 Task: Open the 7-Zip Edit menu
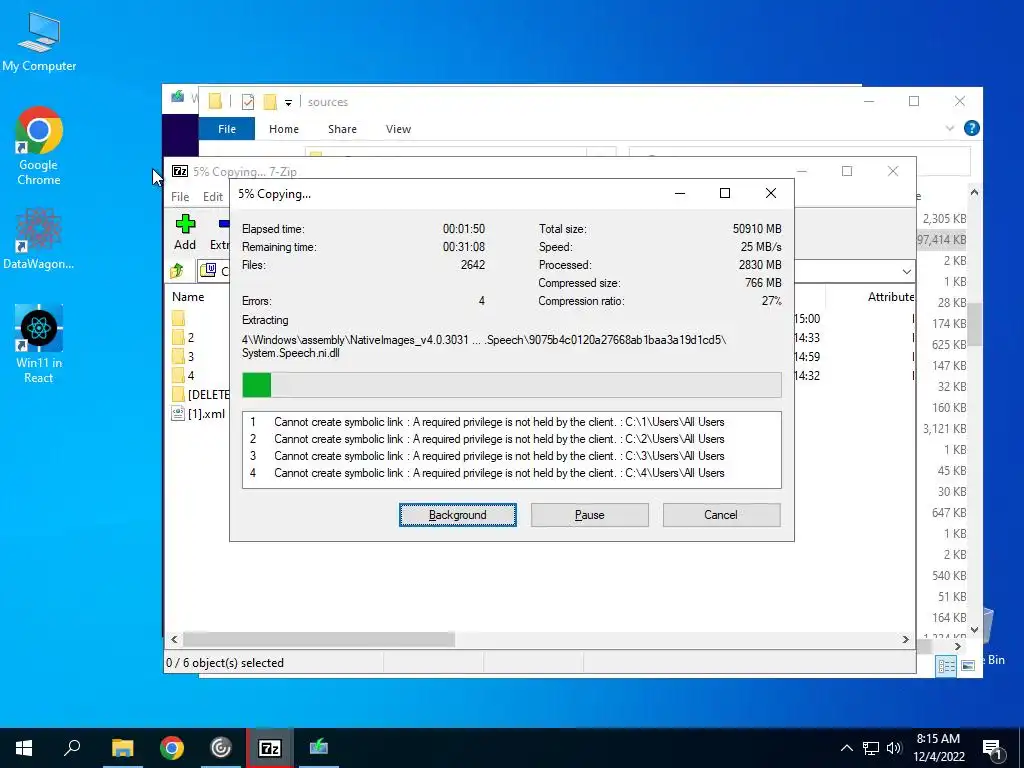pos(213,197)
